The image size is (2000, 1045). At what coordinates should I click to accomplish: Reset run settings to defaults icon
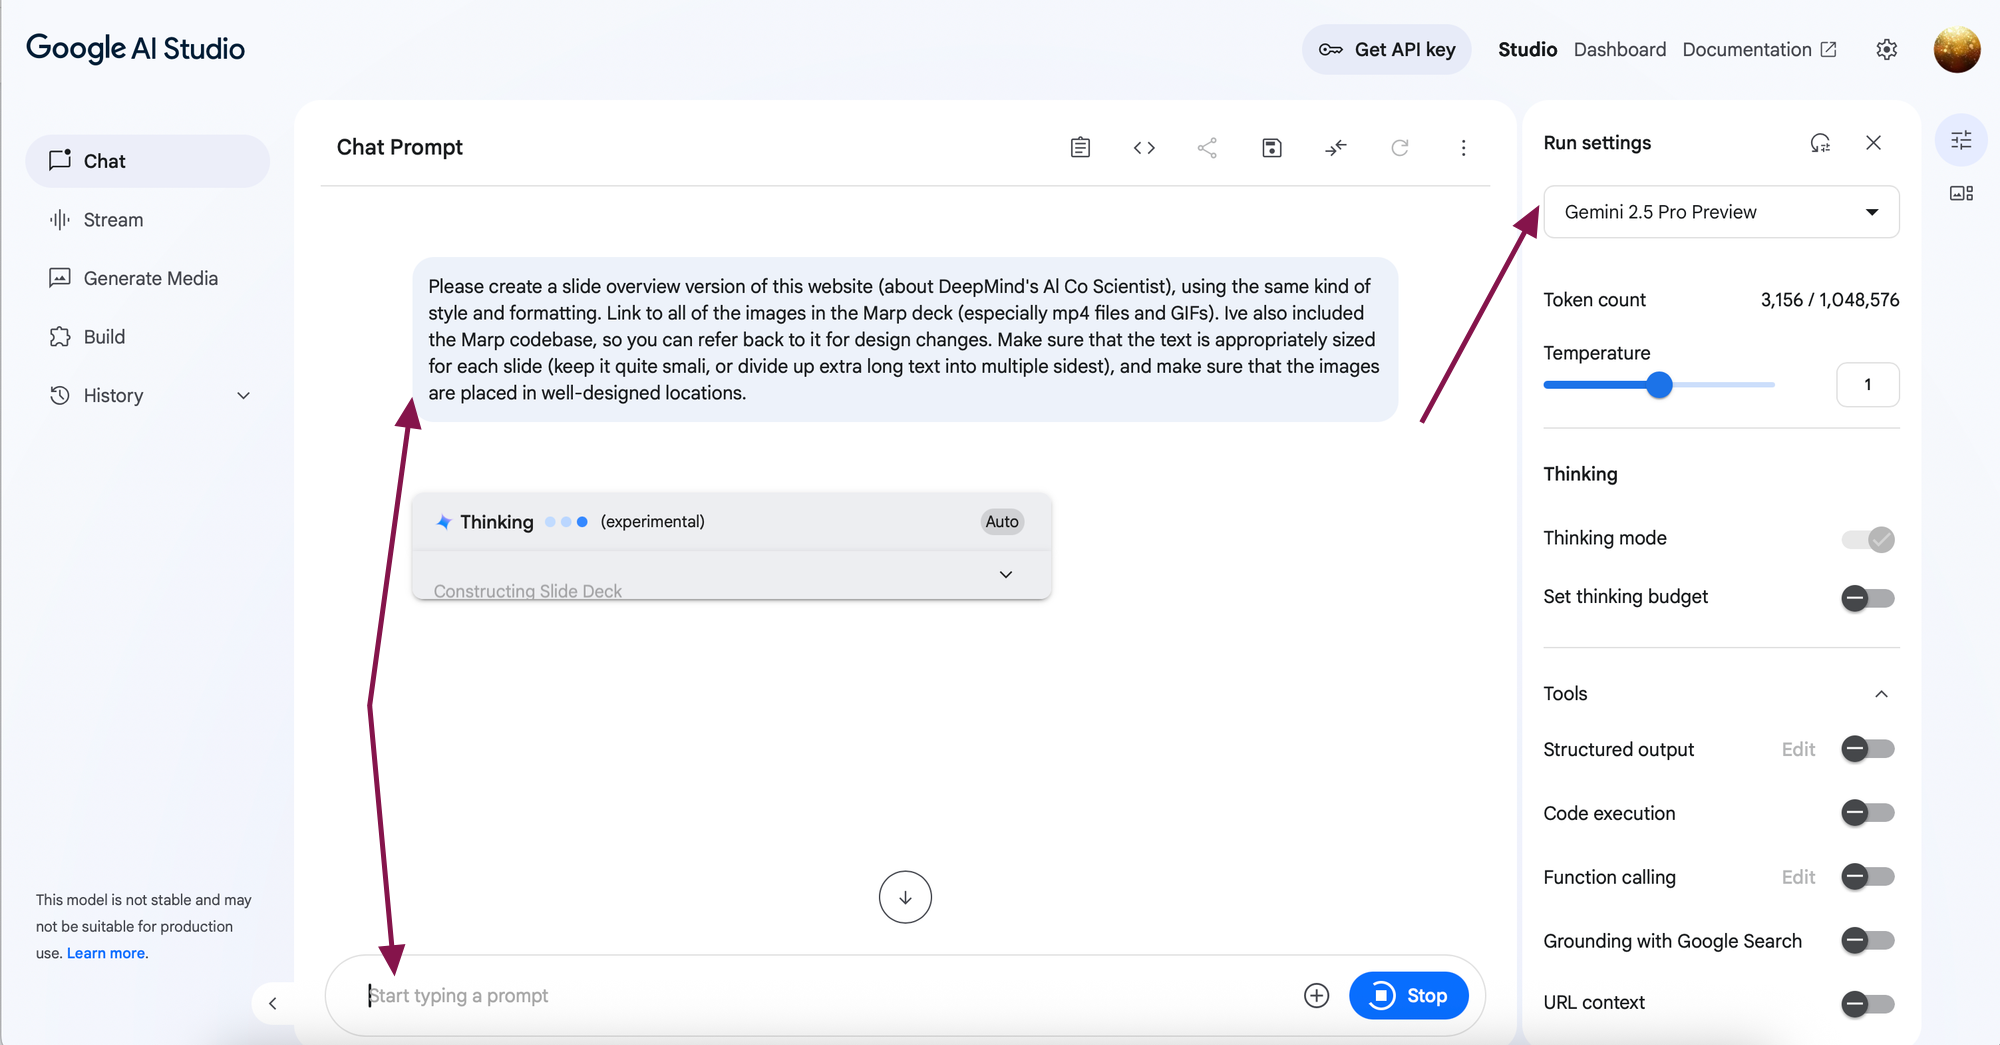pos(1820,143)
